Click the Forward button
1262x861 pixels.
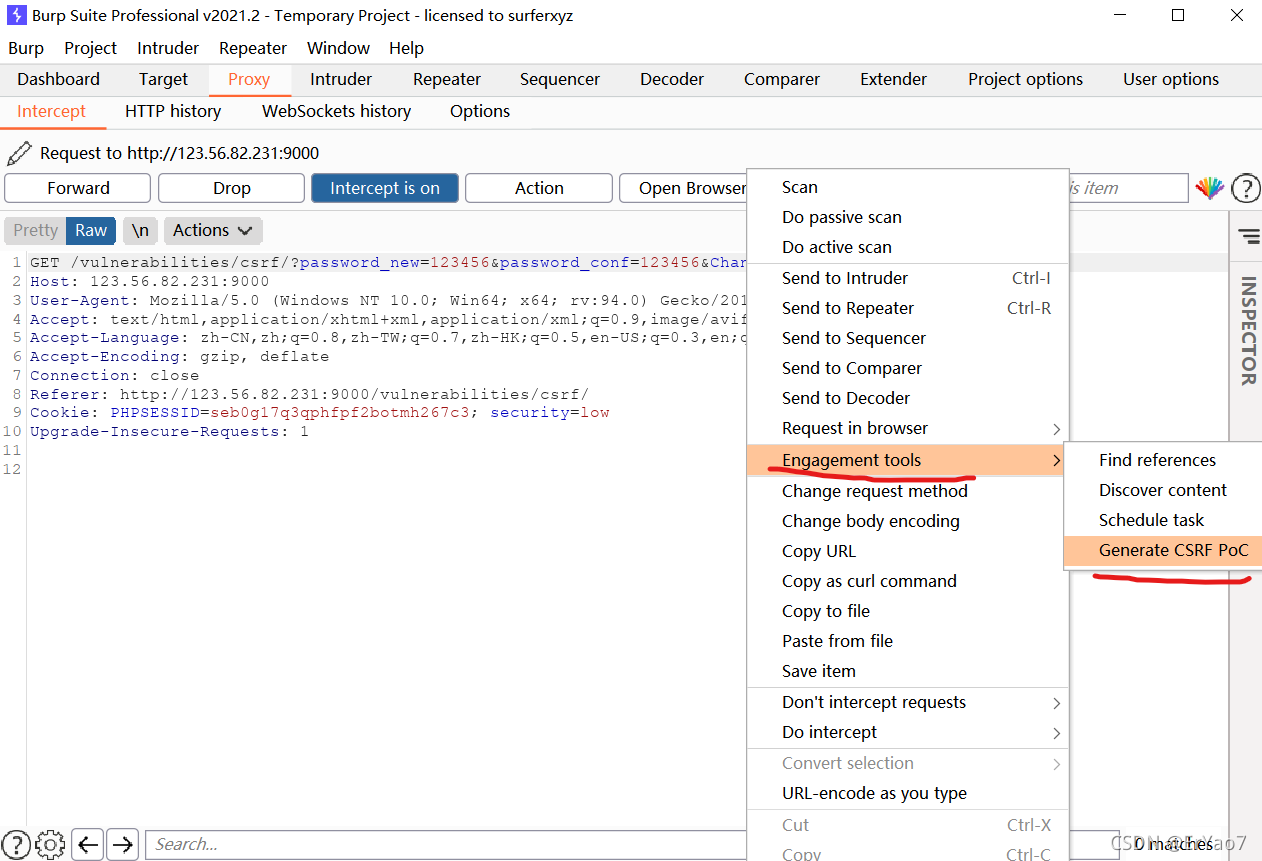click(x=78, y=188)
